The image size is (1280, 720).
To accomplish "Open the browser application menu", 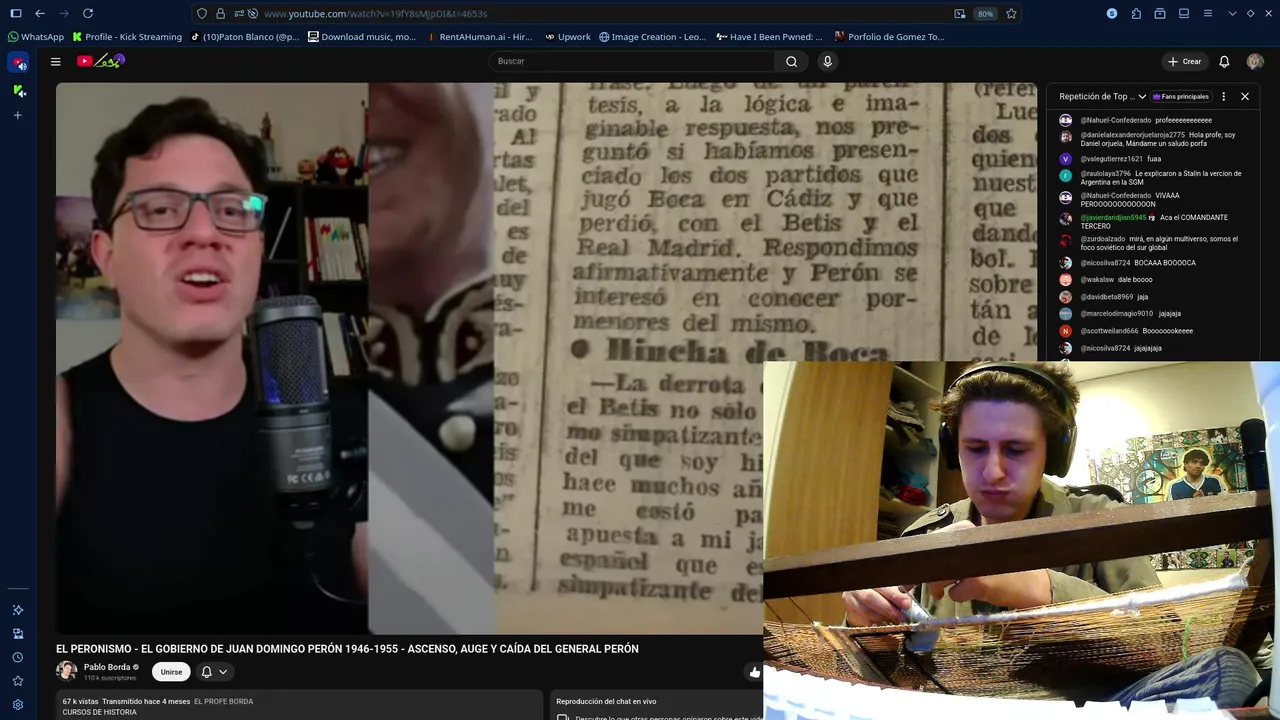I will click(x=1208, y=13).
